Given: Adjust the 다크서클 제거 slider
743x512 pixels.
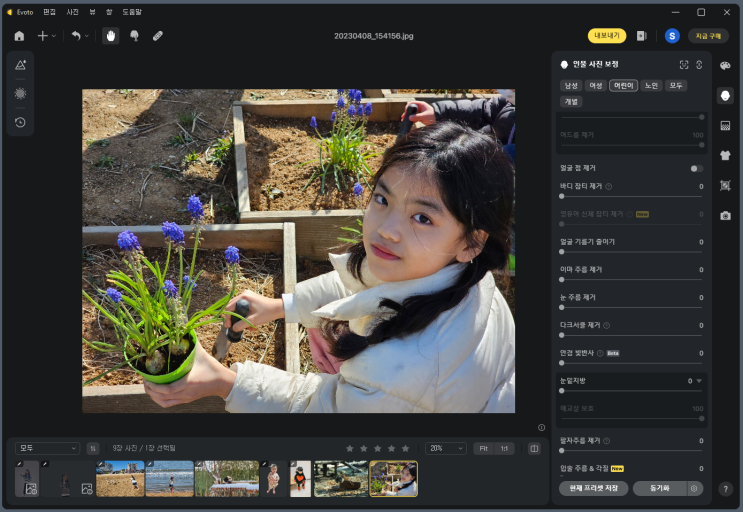Looking at the screenshot, I should pos(631,335).
